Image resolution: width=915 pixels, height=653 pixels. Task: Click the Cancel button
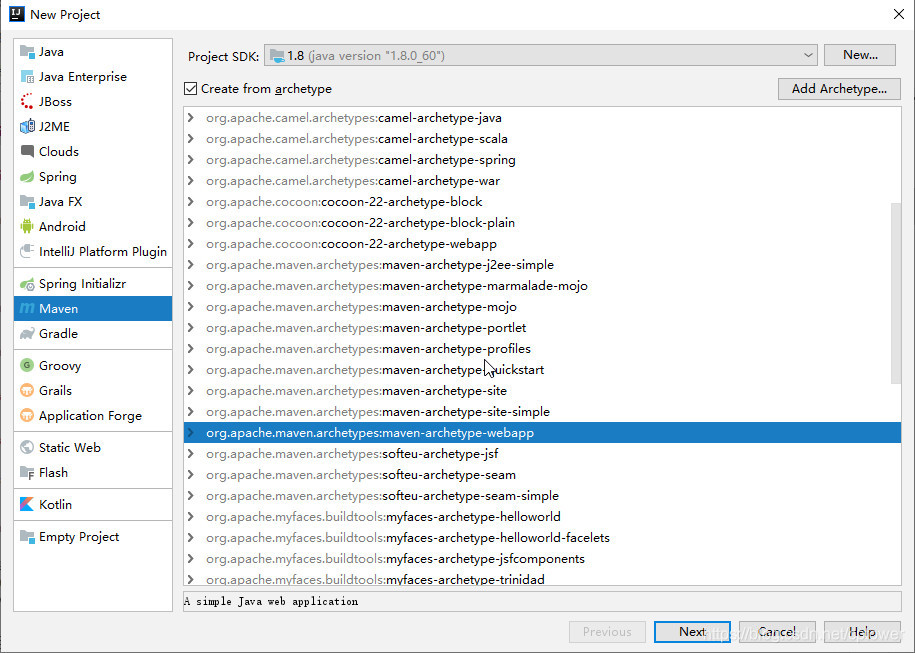point(777,632)
